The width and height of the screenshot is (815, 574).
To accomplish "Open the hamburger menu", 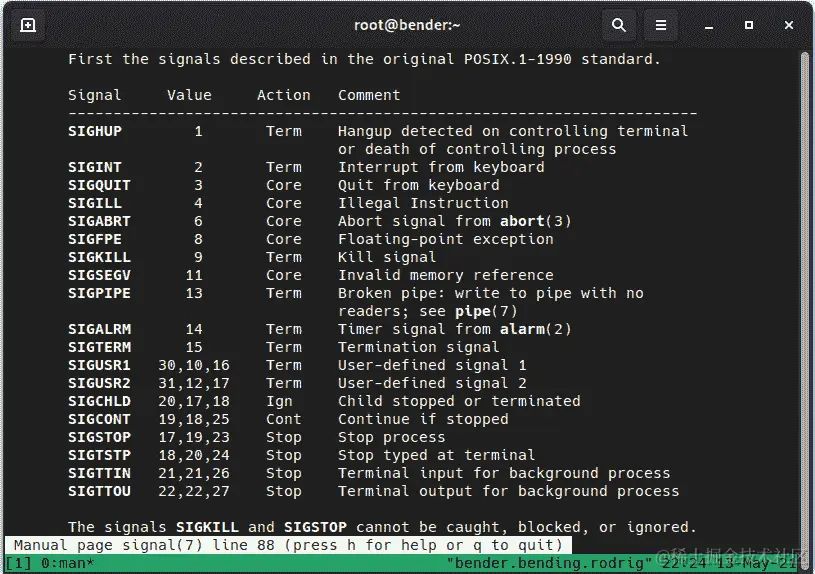I will pos(661,25).
